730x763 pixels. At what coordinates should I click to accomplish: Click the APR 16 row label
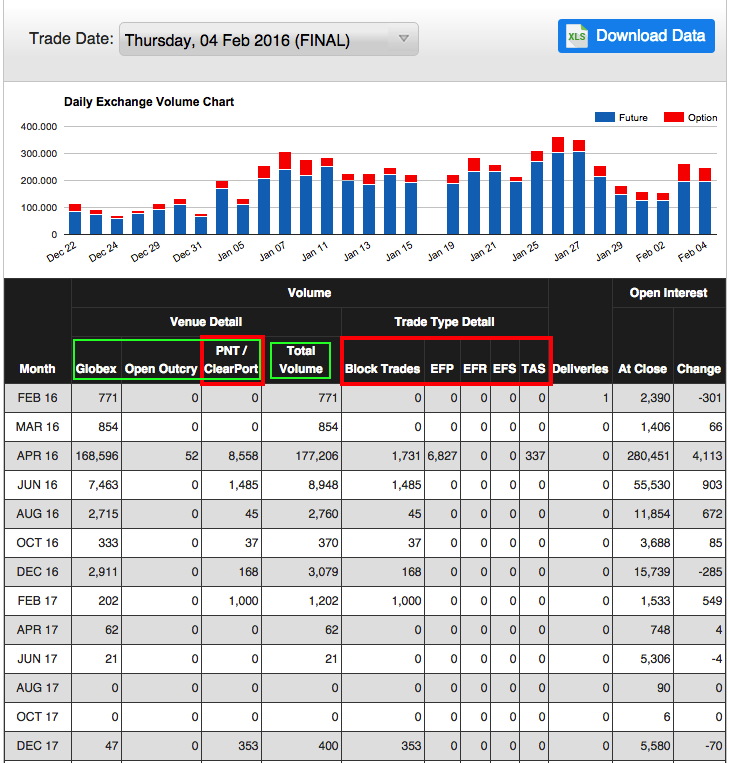37,456
